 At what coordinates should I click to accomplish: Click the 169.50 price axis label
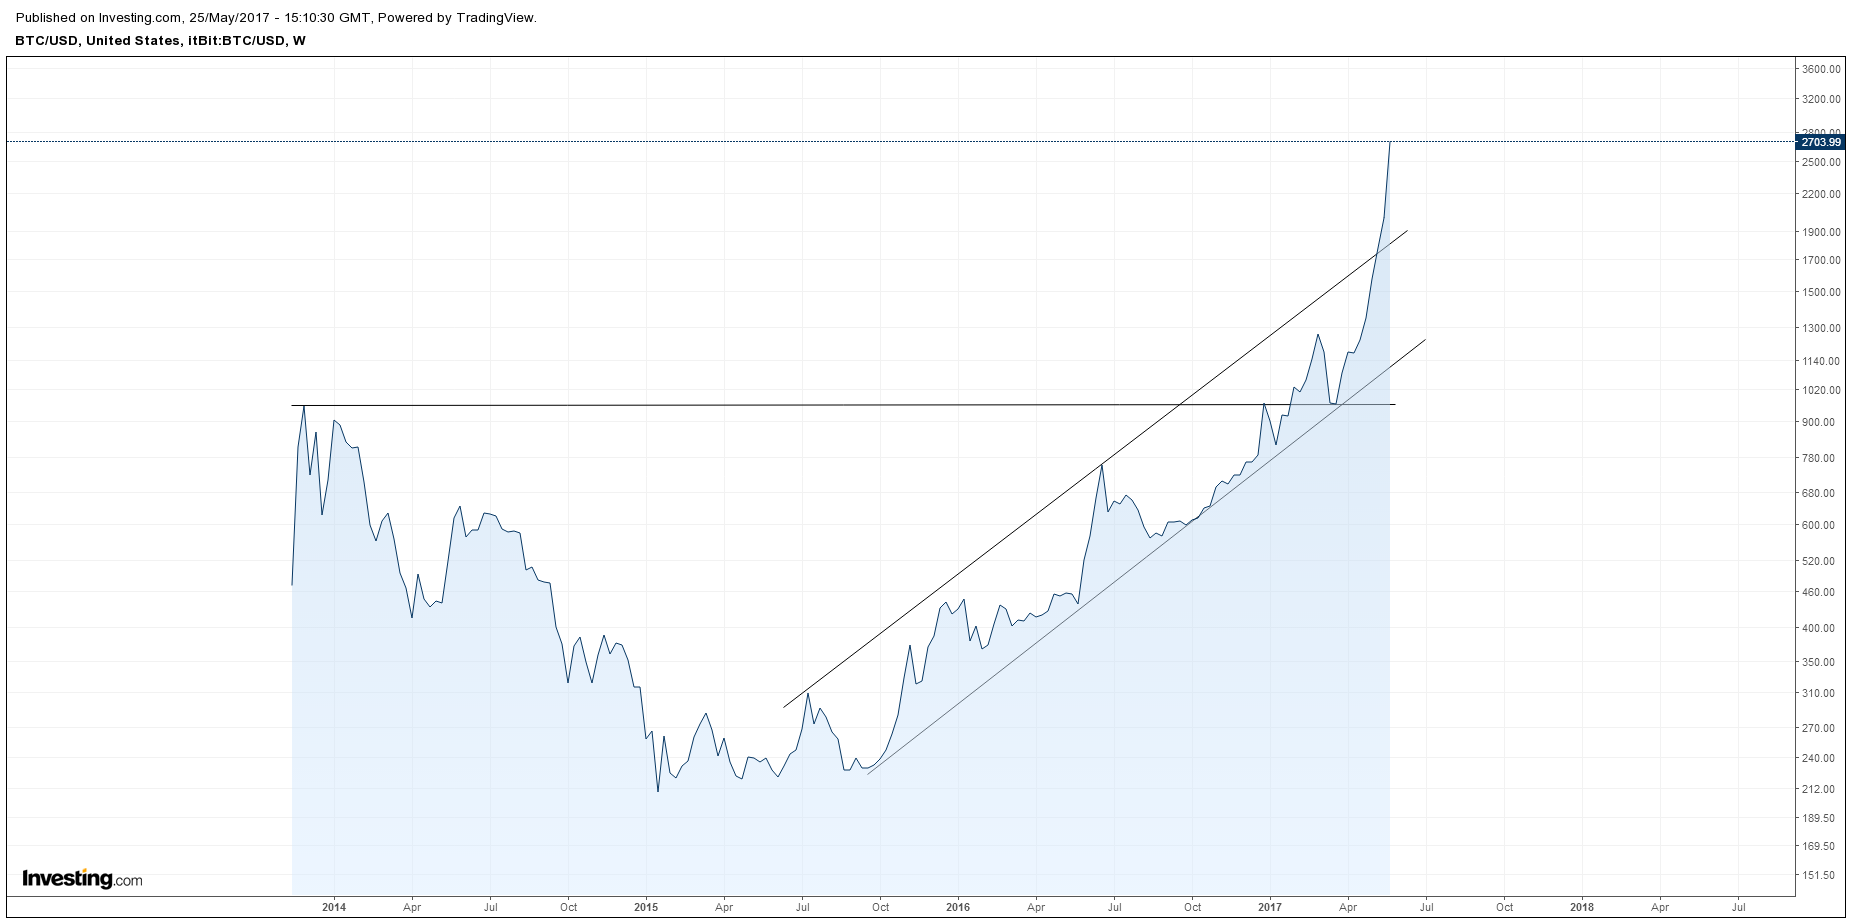(1819, 846)
